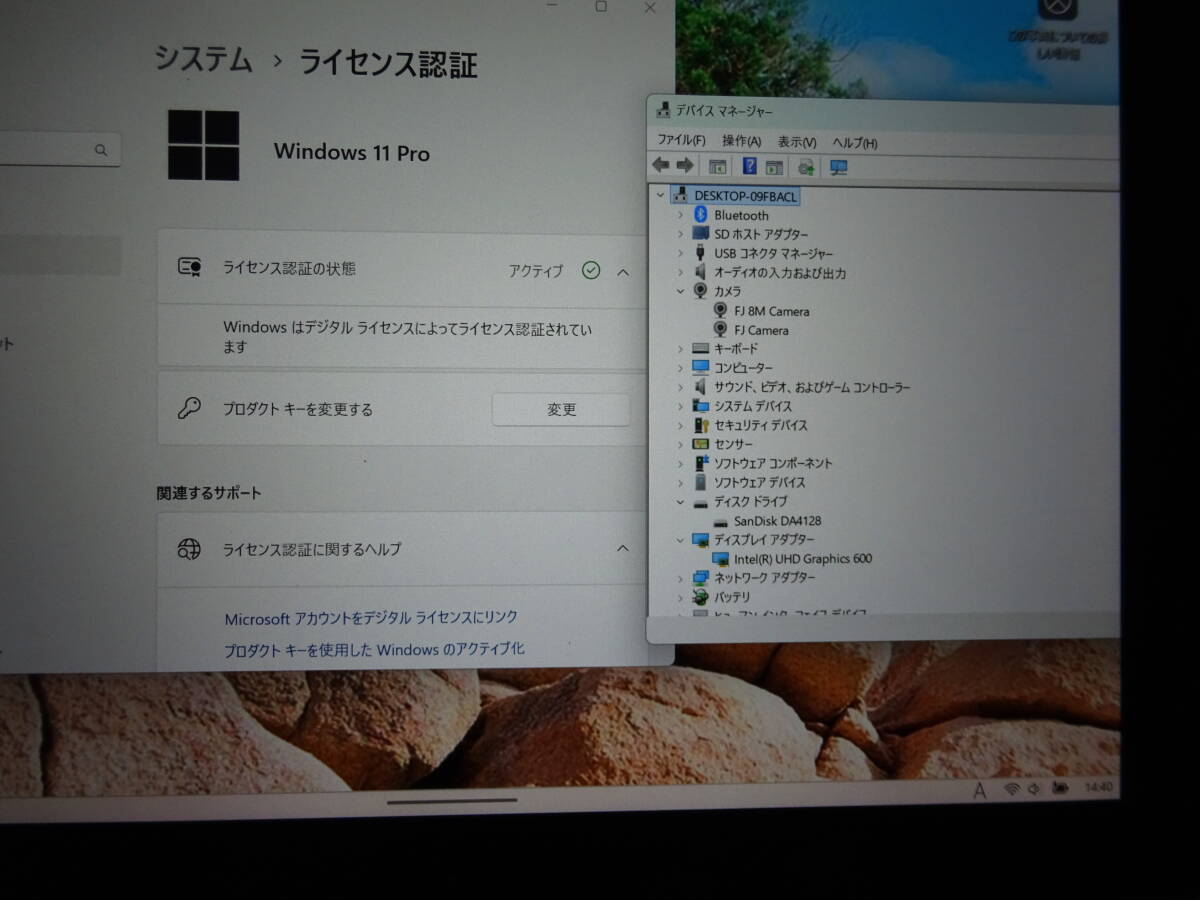
Task: Click the battery icon next to バッテリ
Action: click(x=700, y=597)
